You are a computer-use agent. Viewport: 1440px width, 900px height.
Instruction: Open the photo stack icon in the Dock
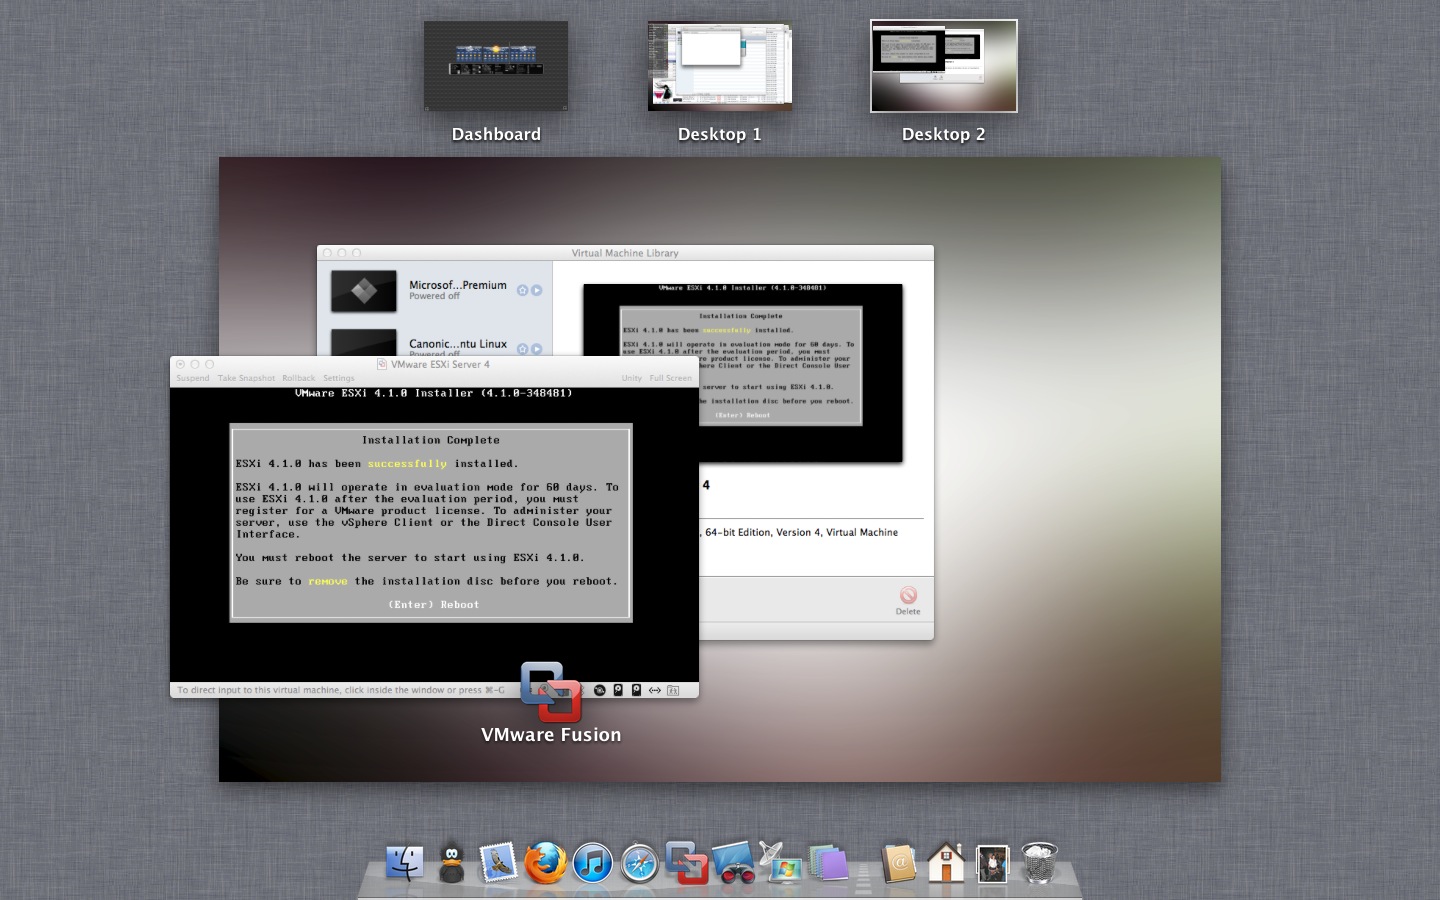992,863
